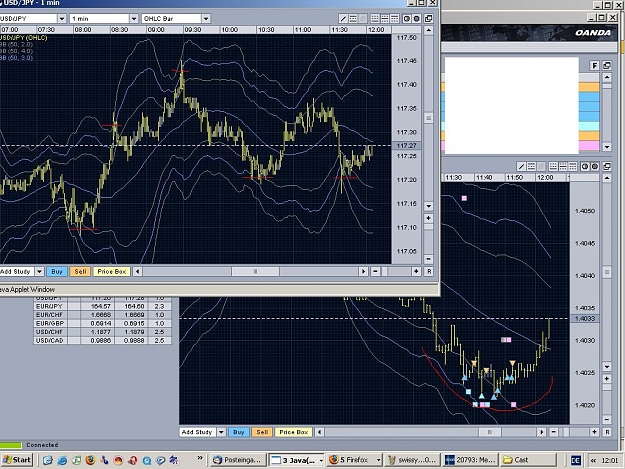The height and width of the screenshot is (469, 625).
Task: Click detach icon in background chart toolbar
Action: click(607, 167)
